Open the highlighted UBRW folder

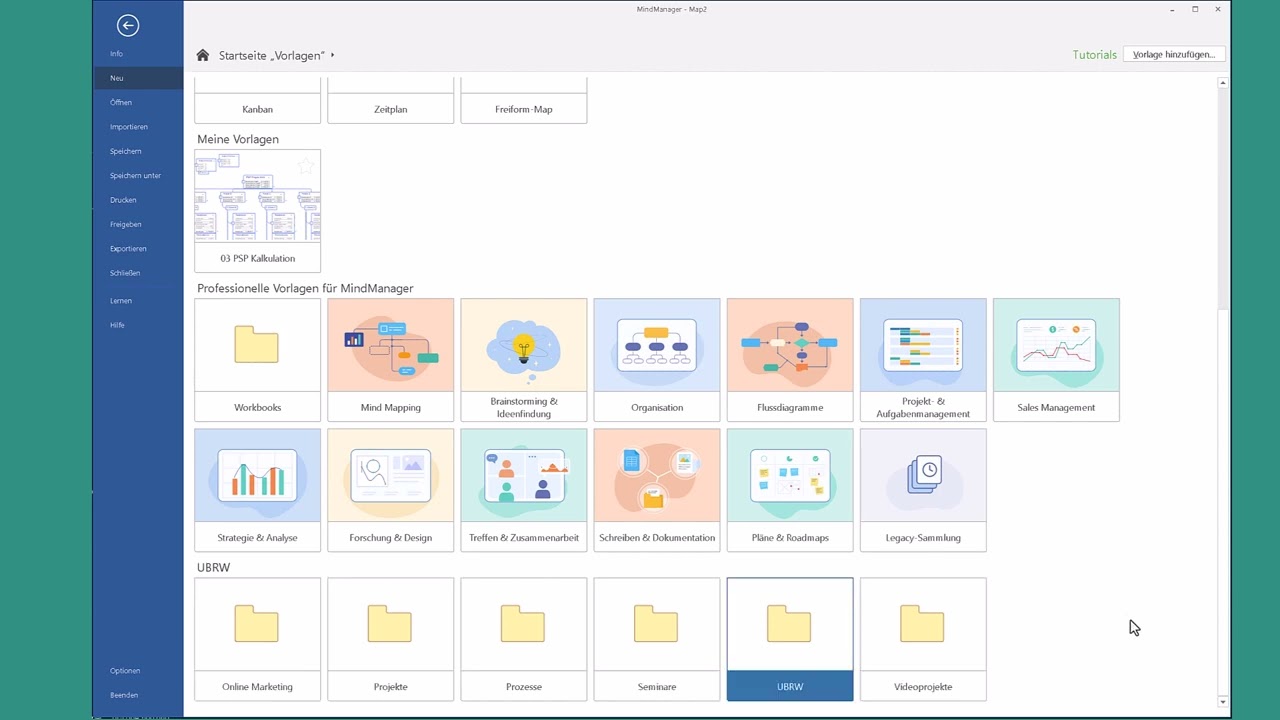(789, 639)
